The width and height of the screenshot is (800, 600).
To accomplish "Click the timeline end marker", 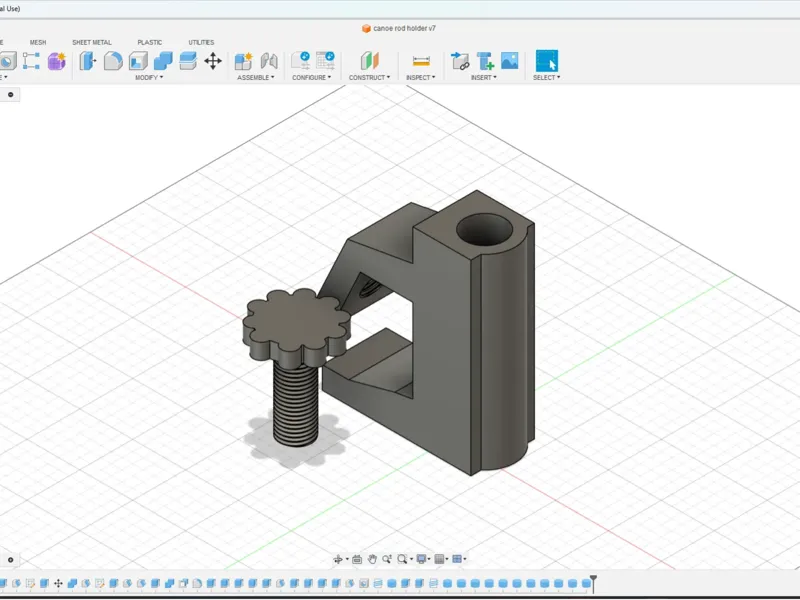I will [593, 583].
